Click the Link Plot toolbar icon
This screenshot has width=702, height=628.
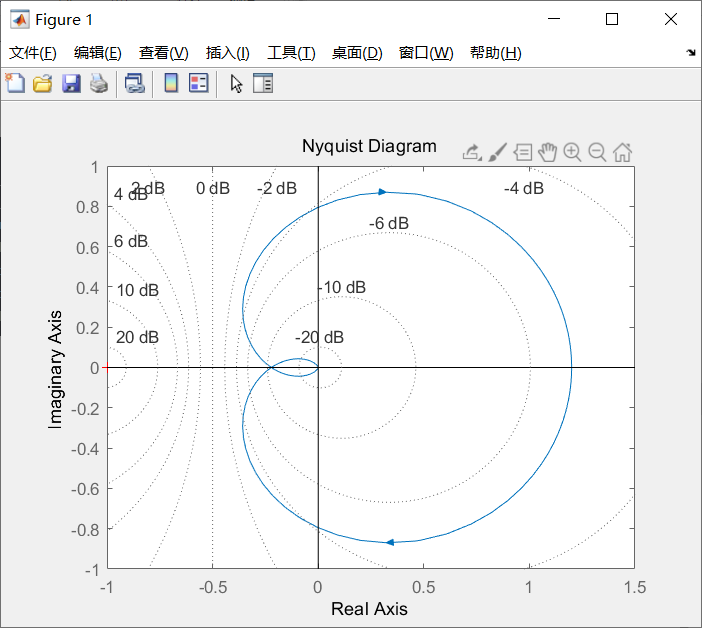tap(134, 84)
